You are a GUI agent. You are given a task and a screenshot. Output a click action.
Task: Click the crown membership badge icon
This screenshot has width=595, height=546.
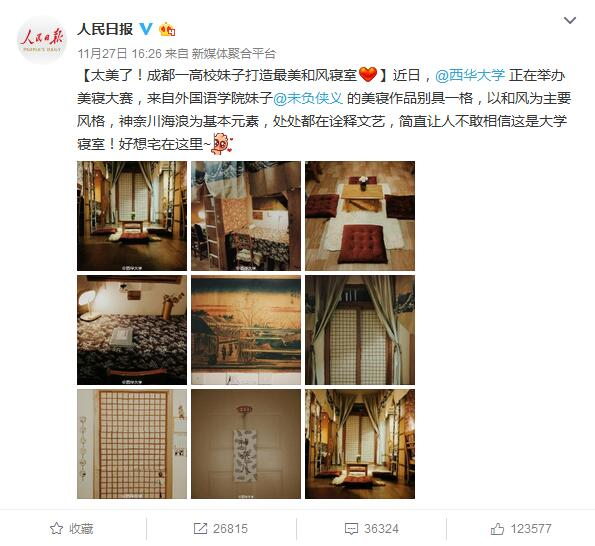coord(167,29)
